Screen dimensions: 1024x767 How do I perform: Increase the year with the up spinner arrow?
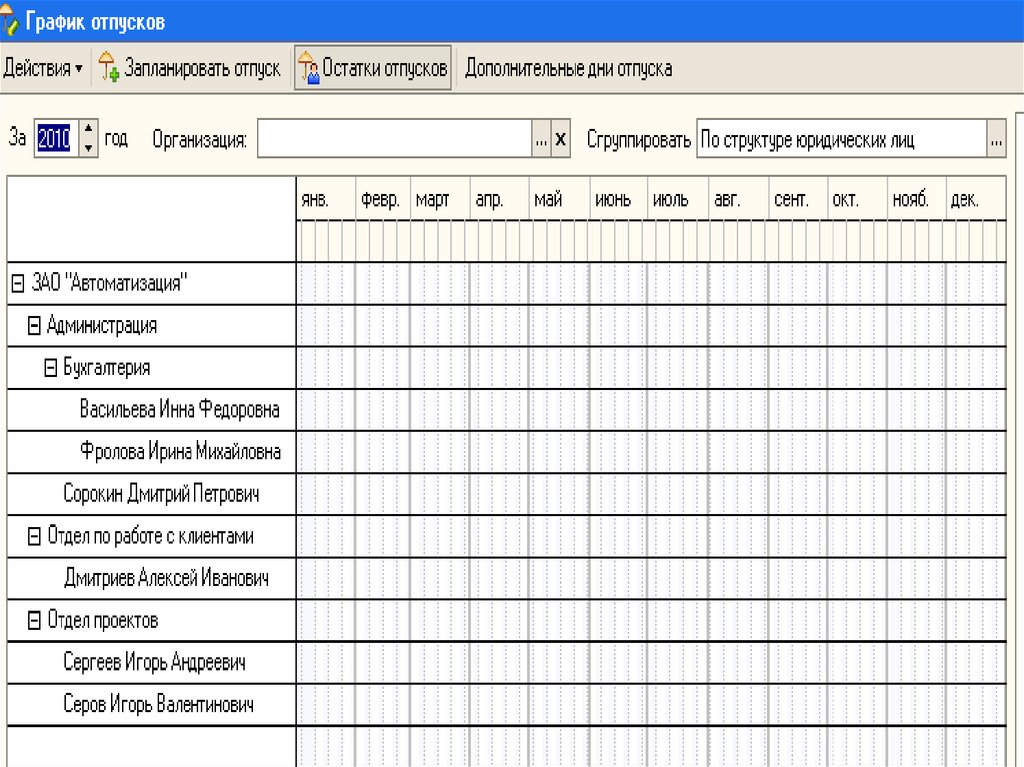click(x=88, y=130)
